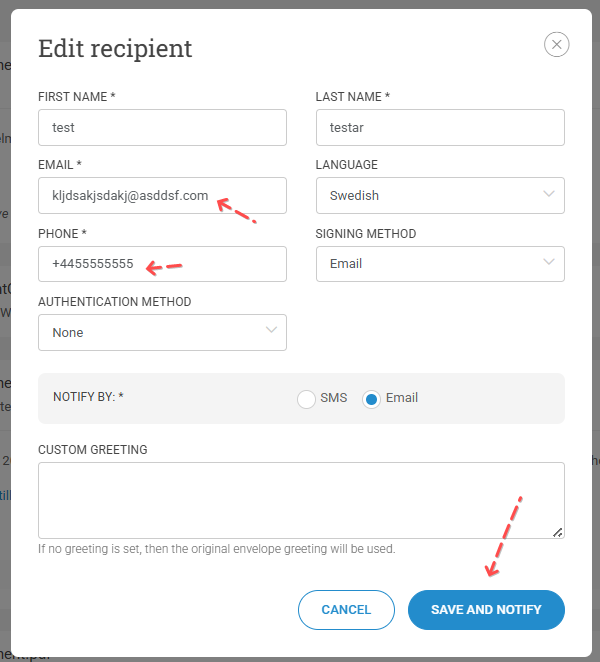Click the Cancel button
600x662 pixels.
(346, 610)
